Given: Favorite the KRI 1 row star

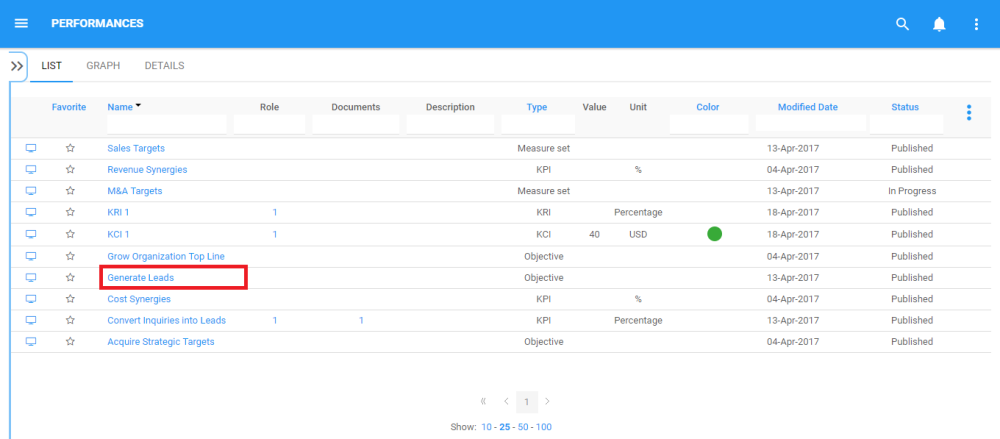Looking at the screenshot, I should (x=70, y=212).
